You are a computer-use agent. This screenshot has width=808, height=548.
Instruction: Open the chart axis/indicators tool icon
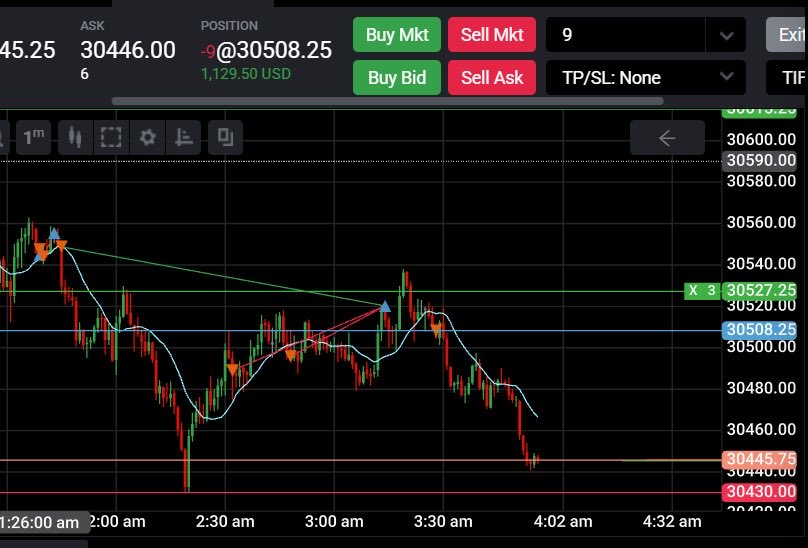coord(183,137)
